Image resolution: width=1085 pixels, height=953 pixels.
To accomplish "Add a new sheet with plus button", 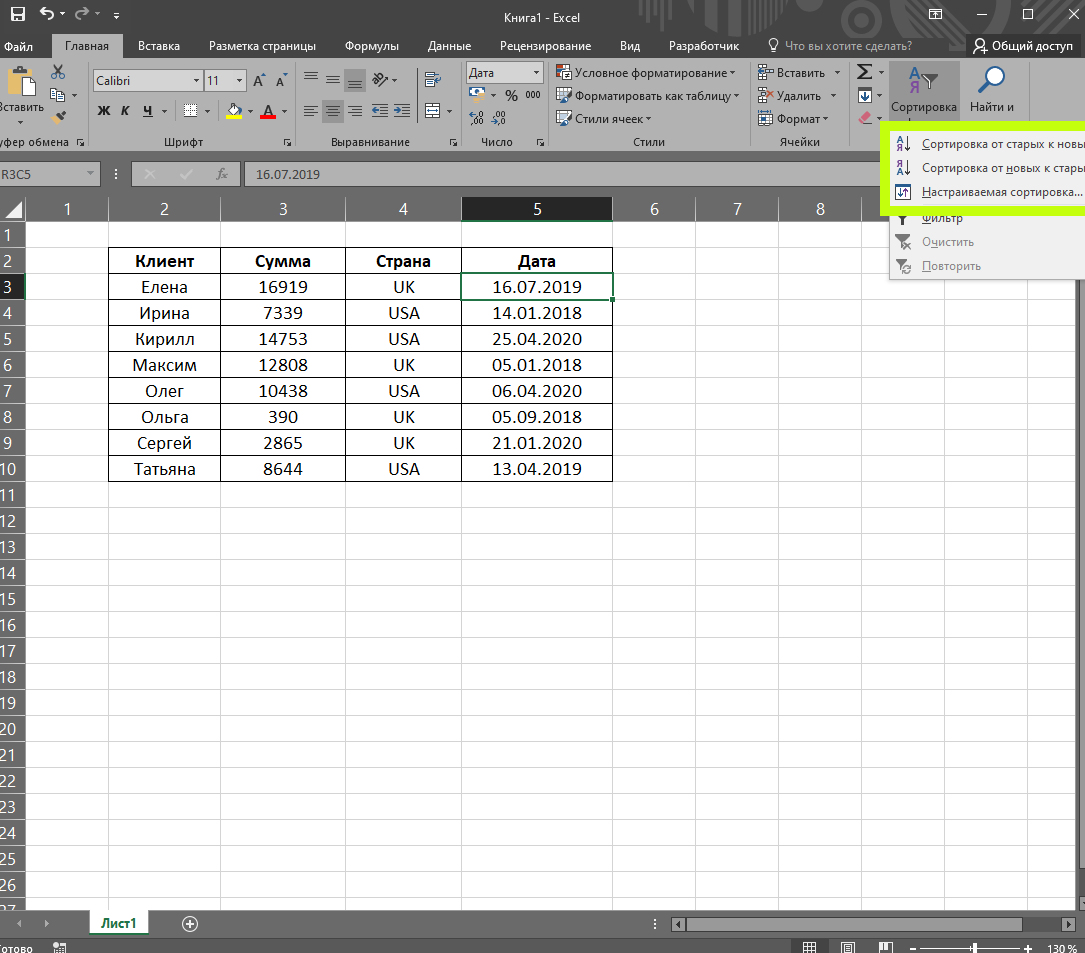I will pos(190,923).
